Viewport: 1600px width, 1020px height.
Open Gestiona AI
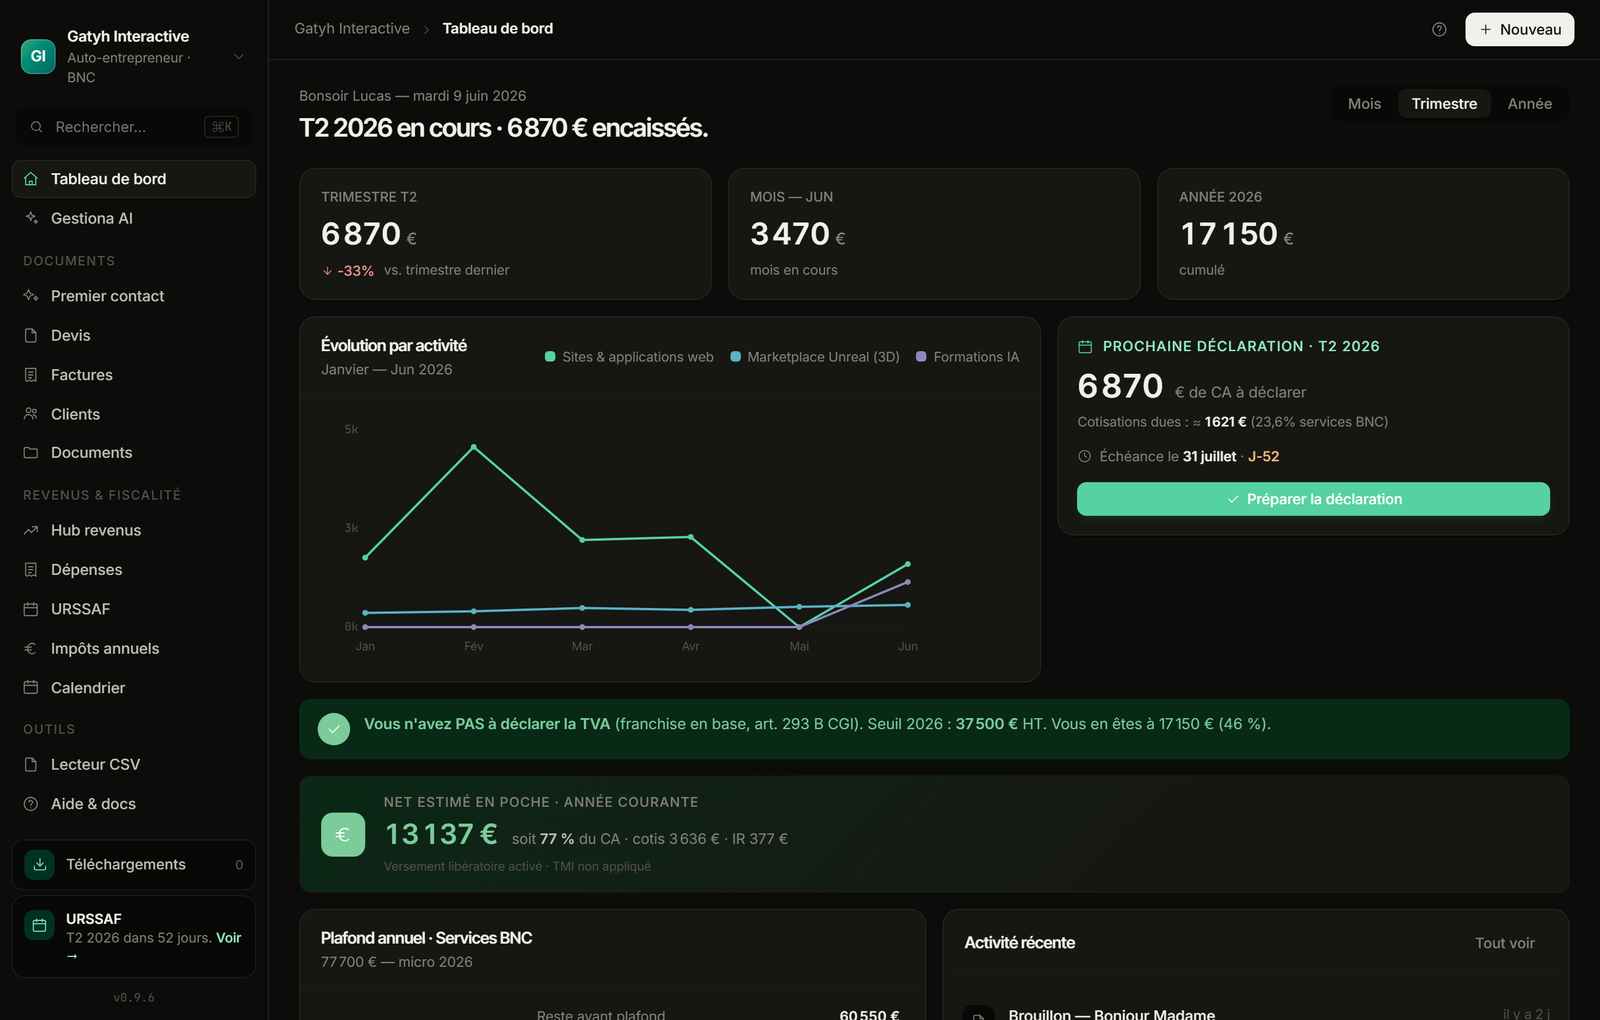click(x=134, y=218)
